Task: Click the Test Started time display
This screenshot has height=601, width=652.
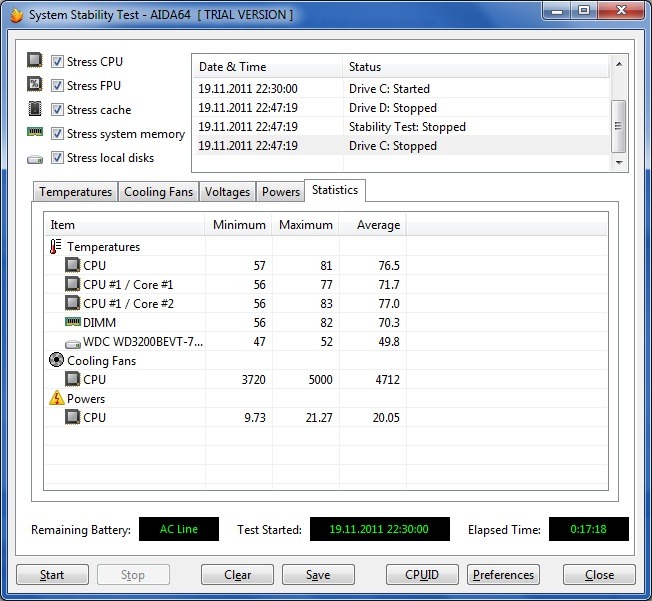Action: pos(380,529)
